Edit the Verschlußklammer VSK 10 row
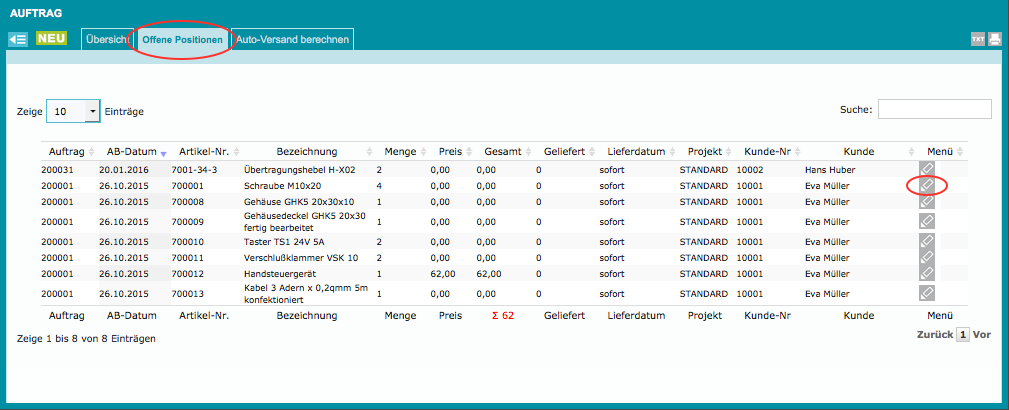Viewport: 1009px width, 410px height. click(927, 257)
